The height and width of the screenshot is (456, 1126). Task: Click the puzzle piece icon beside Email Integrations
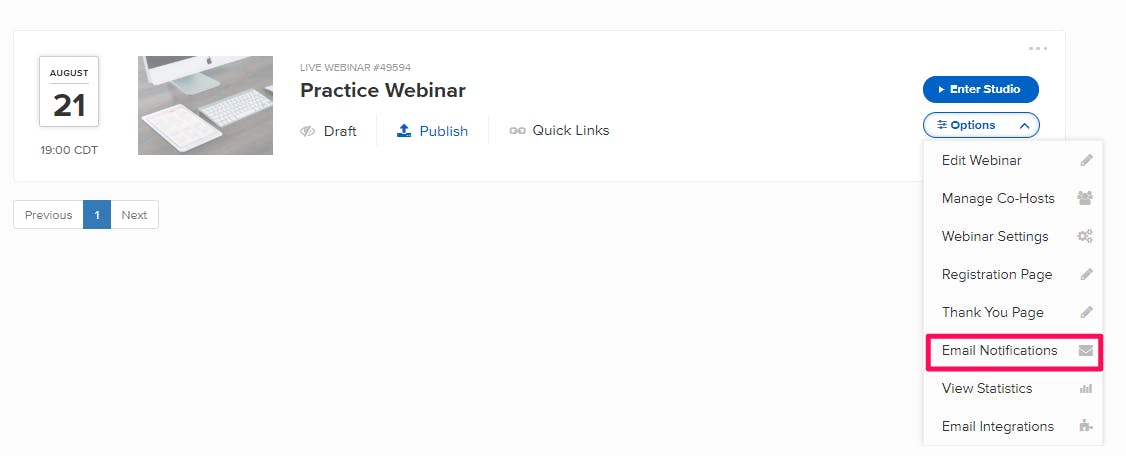(1086, 427)
